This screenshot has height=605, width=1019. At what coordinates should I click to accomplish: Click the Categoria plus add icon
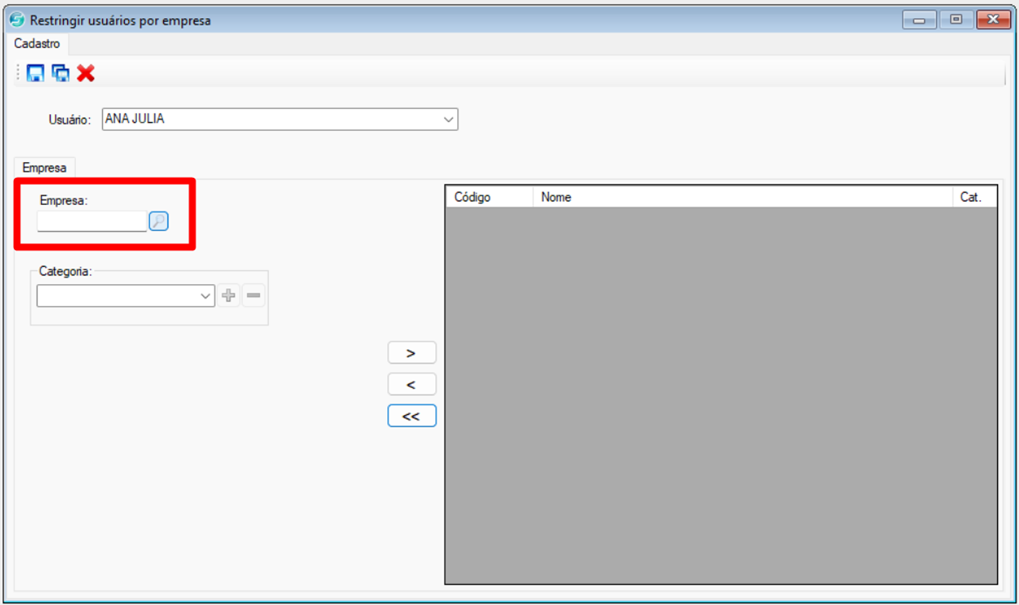[228, 296]
